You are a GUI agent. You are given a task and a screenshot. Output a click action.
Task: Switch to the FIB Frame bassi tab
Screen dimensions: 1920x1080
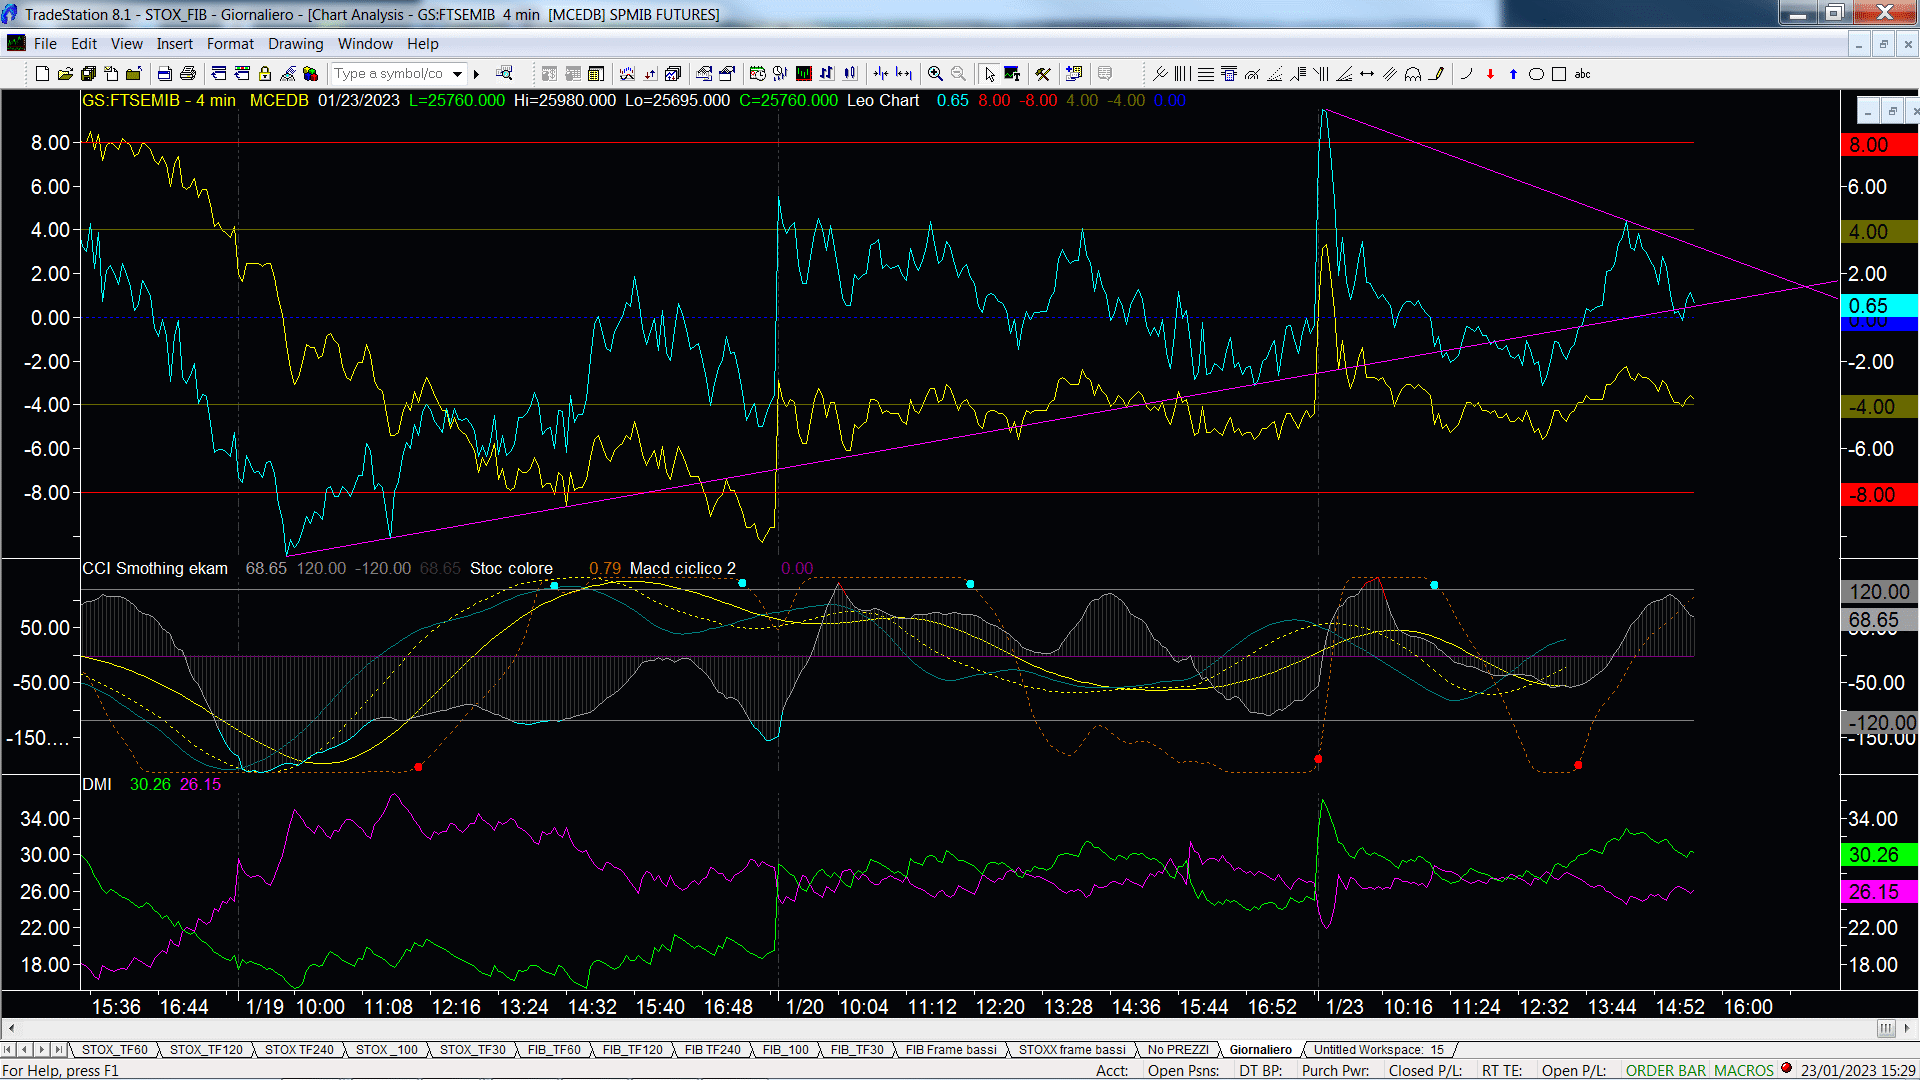(x=951, y=1049)
